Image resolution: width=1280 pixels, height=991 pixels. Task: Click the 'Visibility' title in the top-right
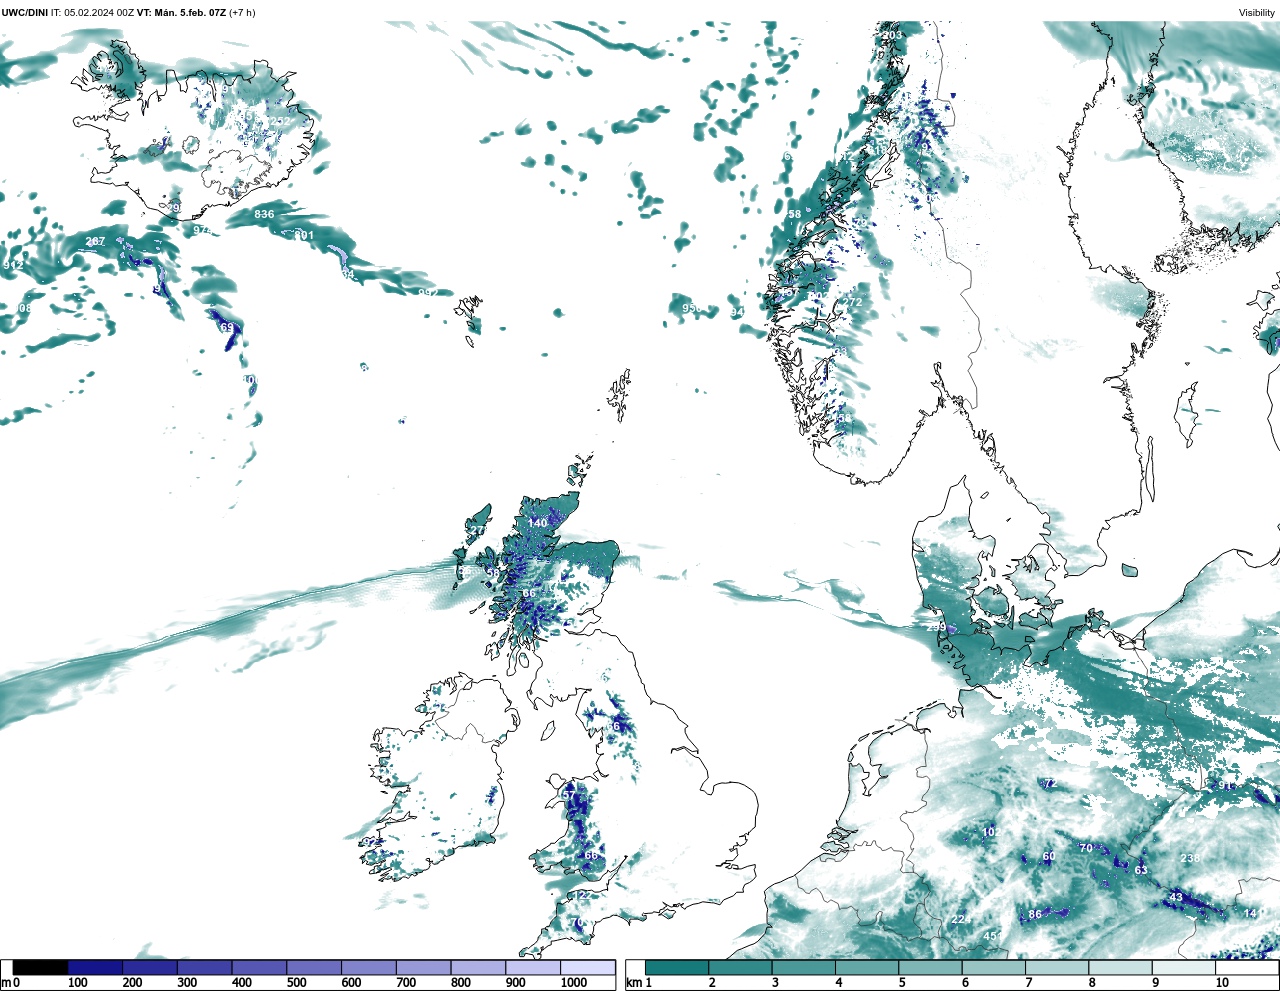point(1257,13)
